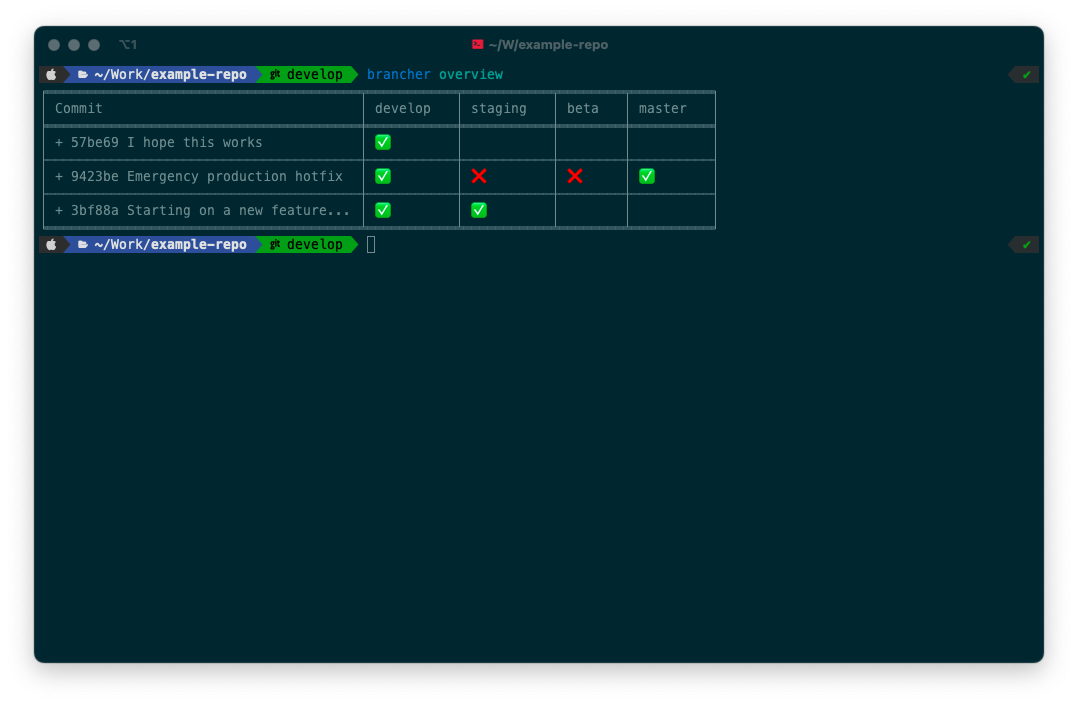Click beta red cross for commit 9423be
Screen dimensions: 1078x705
coord(575,176)
